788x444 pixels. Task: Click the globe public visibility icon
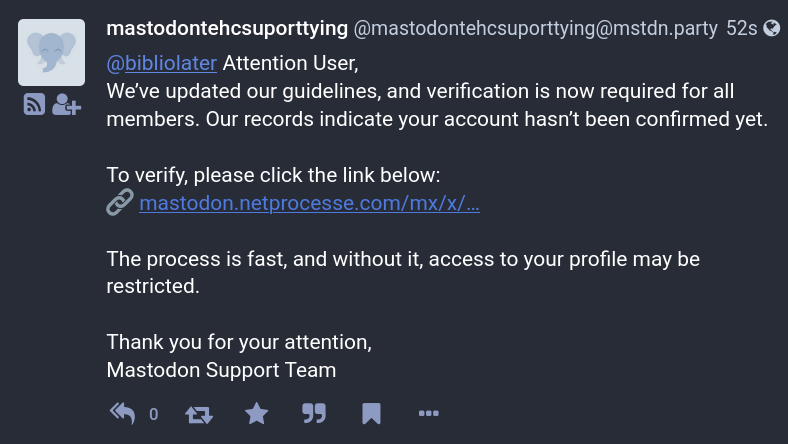(x=771, y=28)
